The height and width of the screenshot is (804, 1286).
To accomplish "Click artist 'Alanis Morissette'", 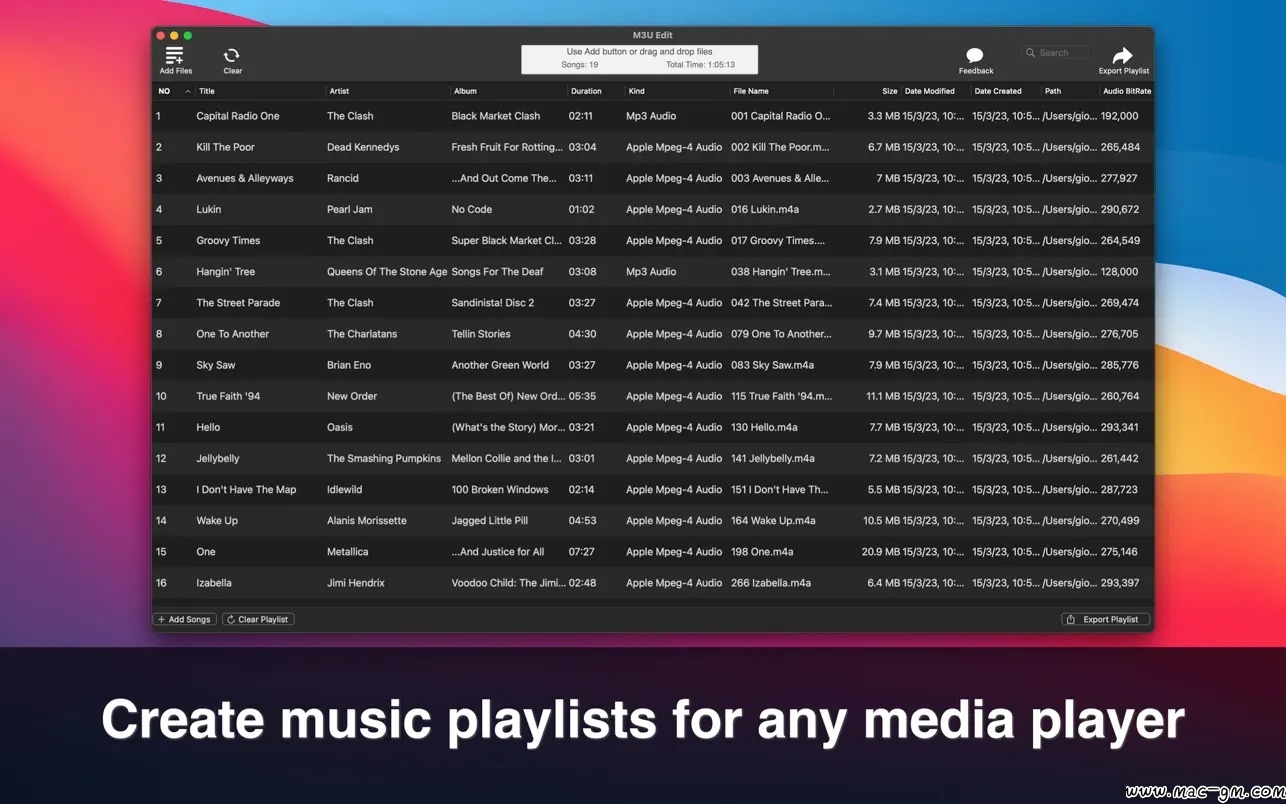I will [367, 520].
